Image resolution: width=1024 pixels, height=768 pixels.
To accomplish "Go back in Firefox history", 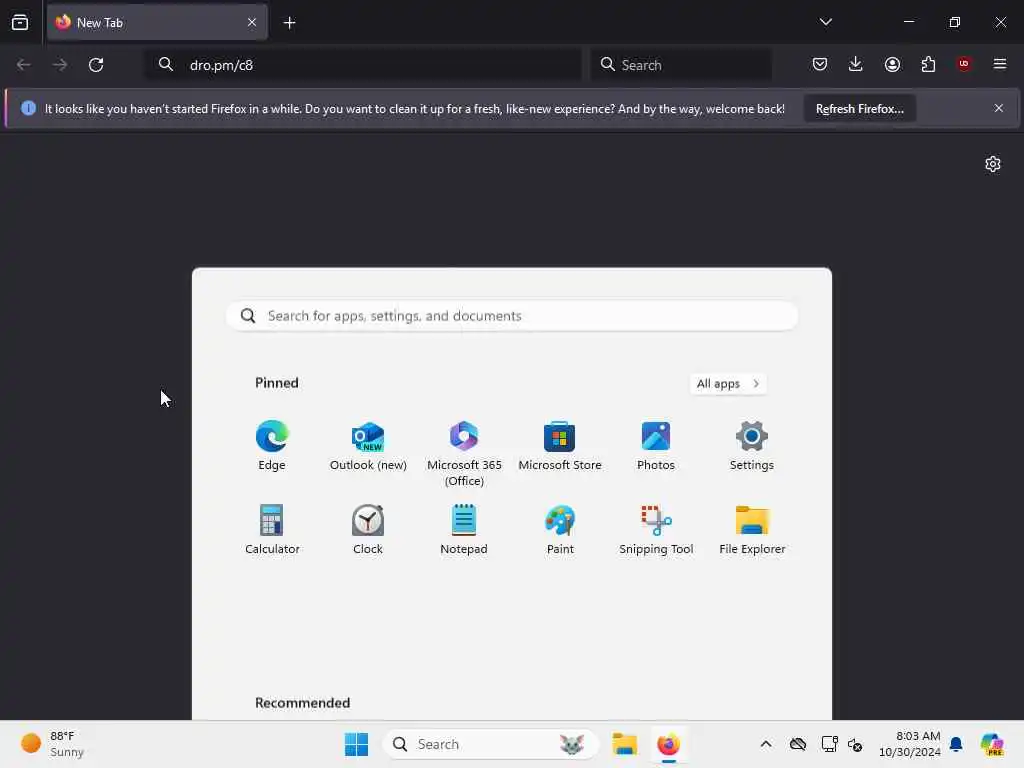I will pos(24,65).
